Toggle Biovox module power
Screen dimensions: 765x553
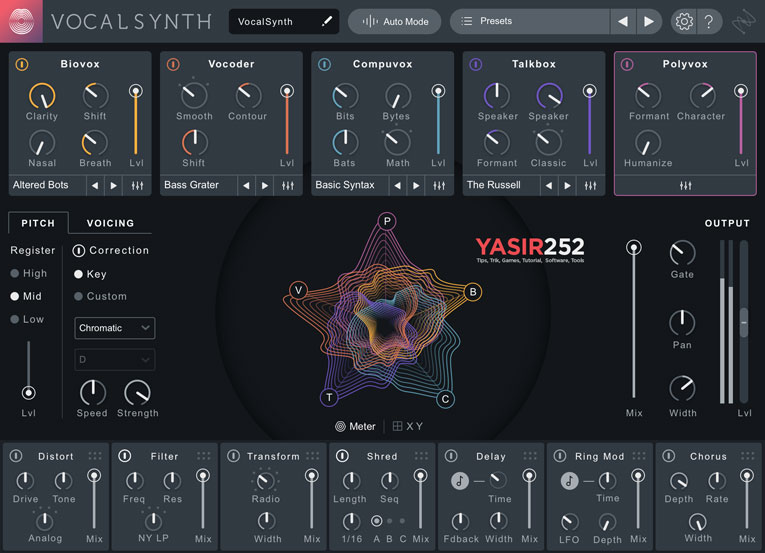click(x=22, y=64)
